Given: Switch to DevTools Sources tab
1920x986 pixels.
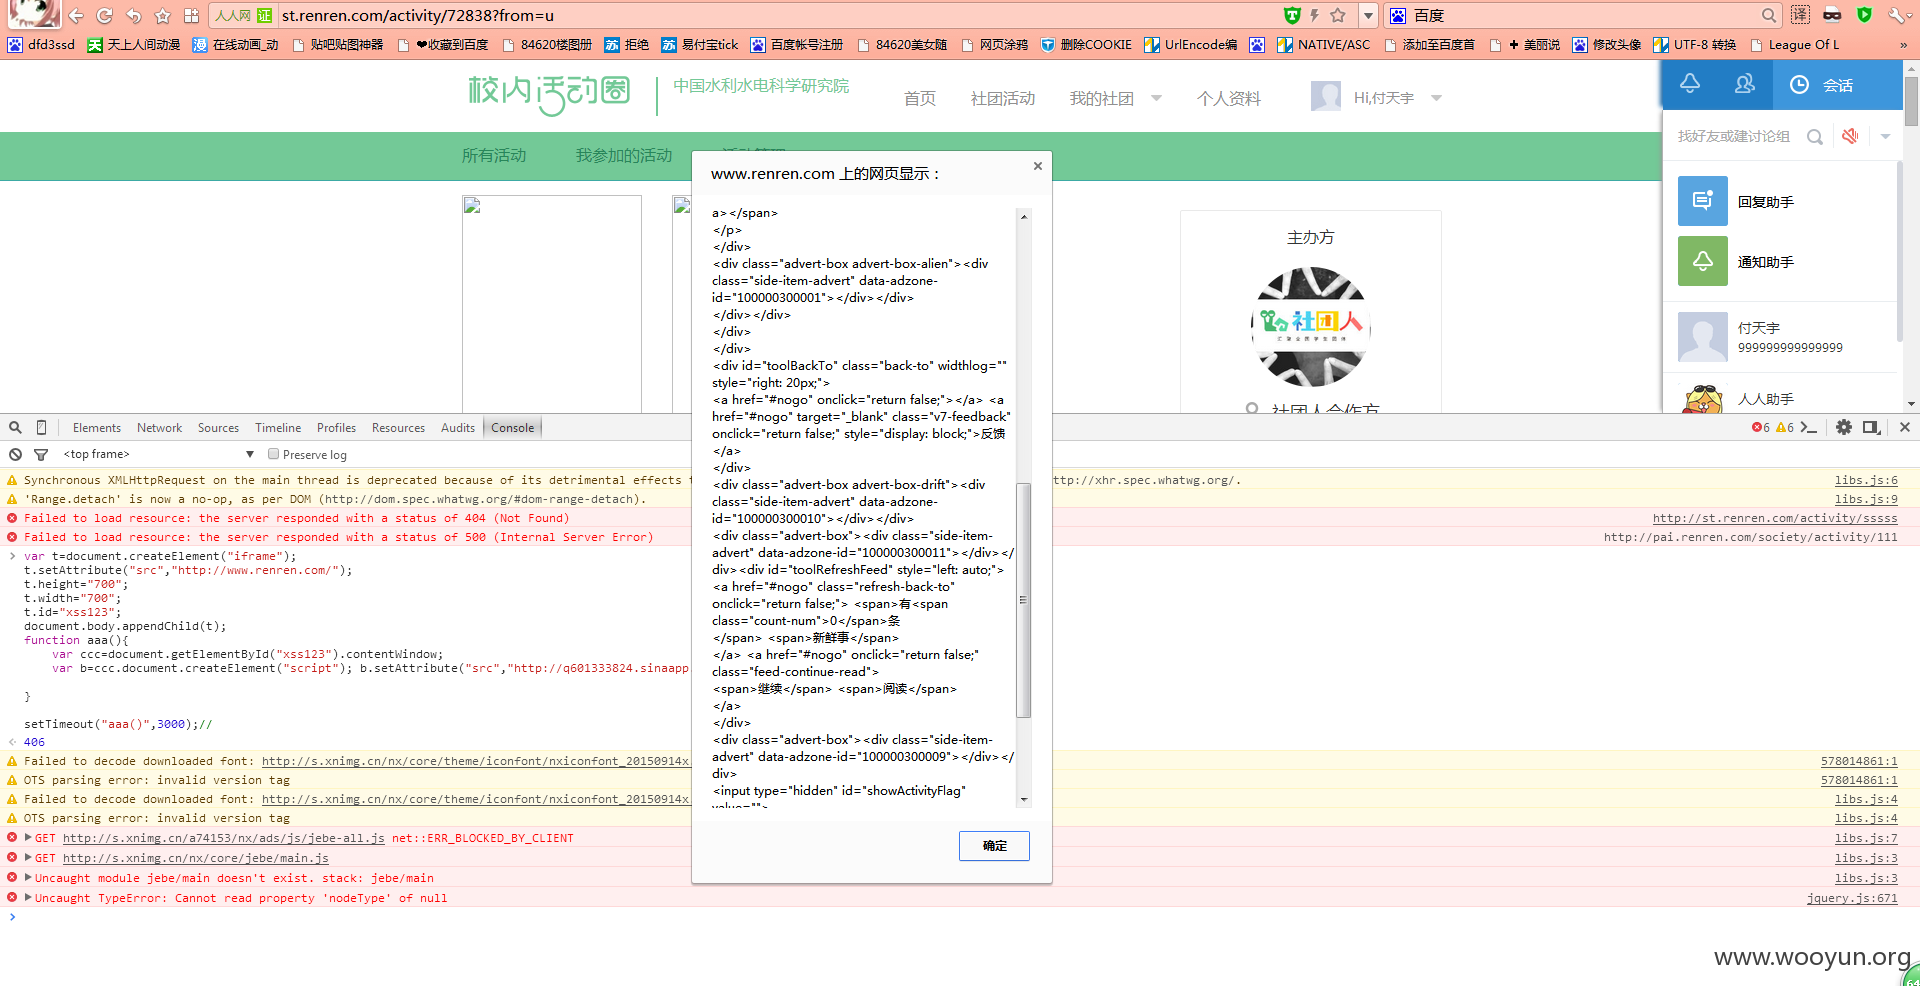Looking at the screenshot, I should point(218,427).
